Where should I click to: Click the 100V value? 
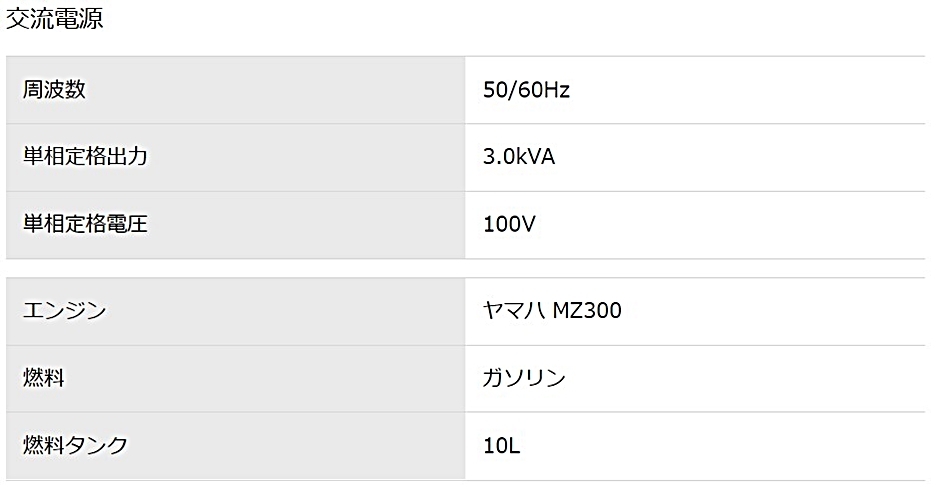coord(509,224)
